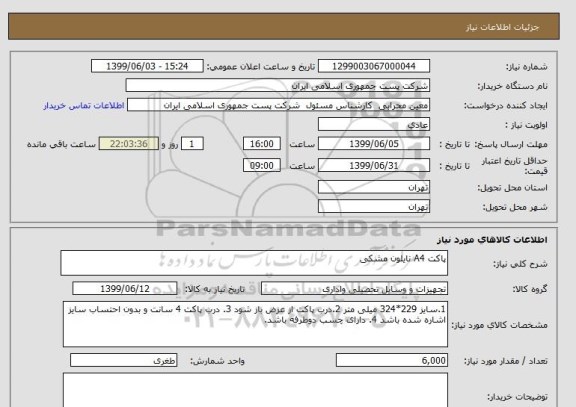
Task: Select the deadline time field 16:00
Action: [x=262, y=144]
